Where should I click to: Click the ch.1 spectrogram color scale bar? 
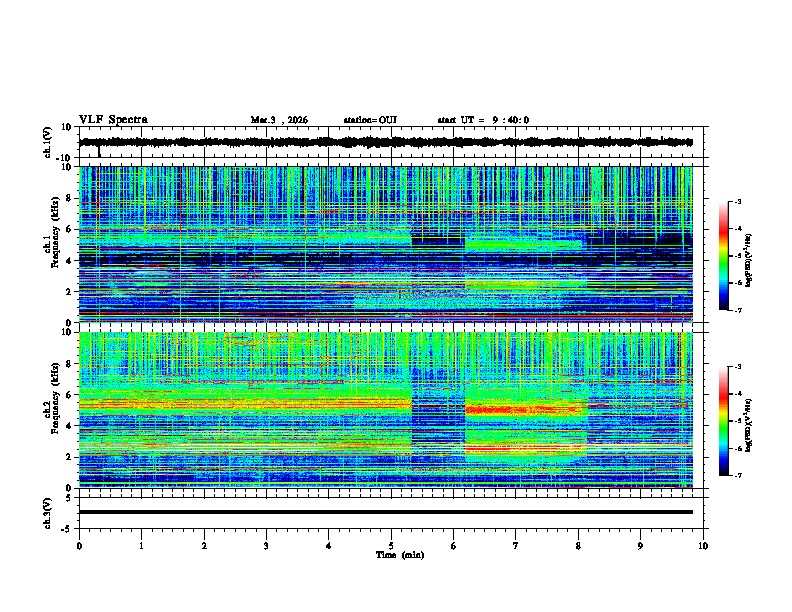point(724,256)
